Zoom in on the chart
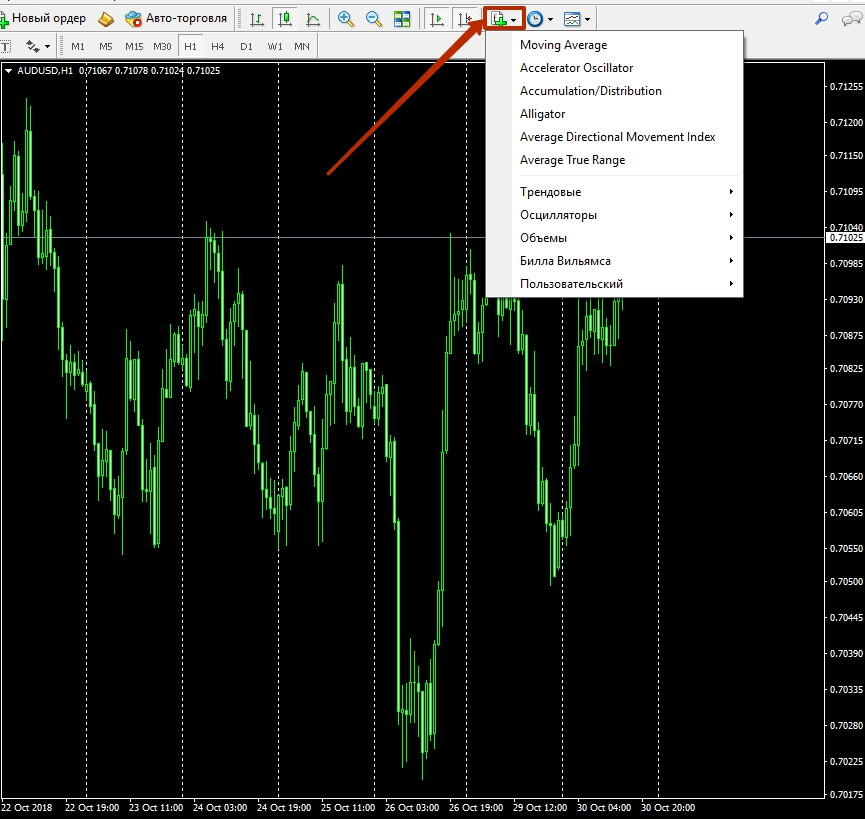 coord(346,18)
